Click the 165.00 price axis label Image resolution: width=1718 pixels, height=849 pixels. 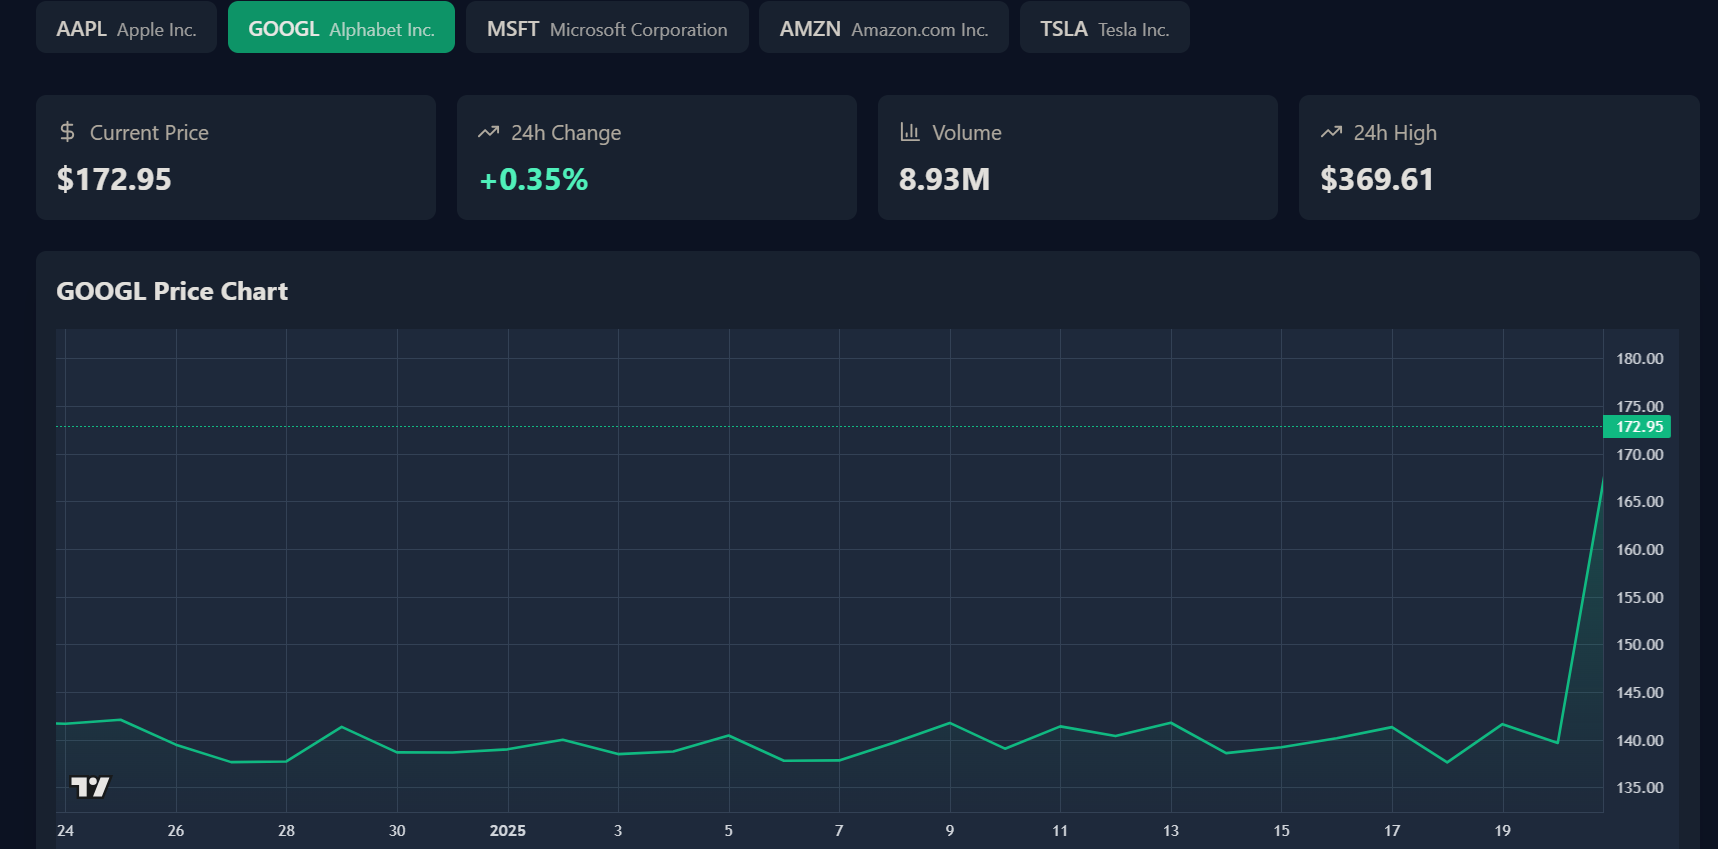pyautogui.click(x=1640, y=501)
